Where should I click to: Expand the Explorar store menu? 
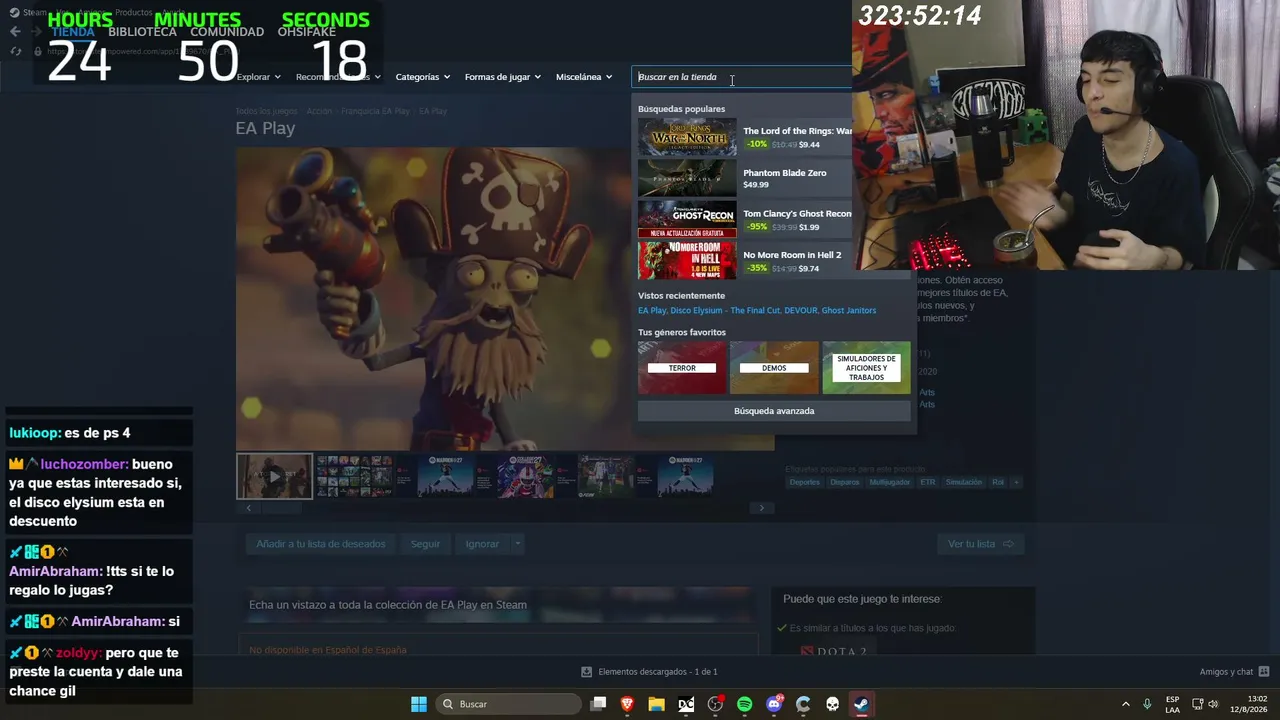click(259, 77)
